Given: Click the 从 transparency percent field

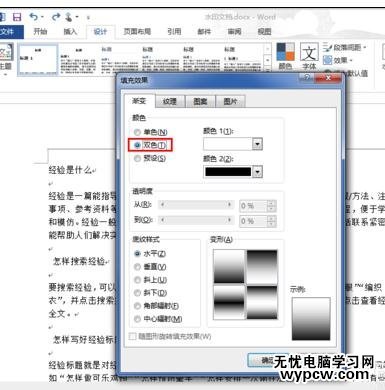Looking at the screenshot, I should pyautogui.click(x=254, y=206).
